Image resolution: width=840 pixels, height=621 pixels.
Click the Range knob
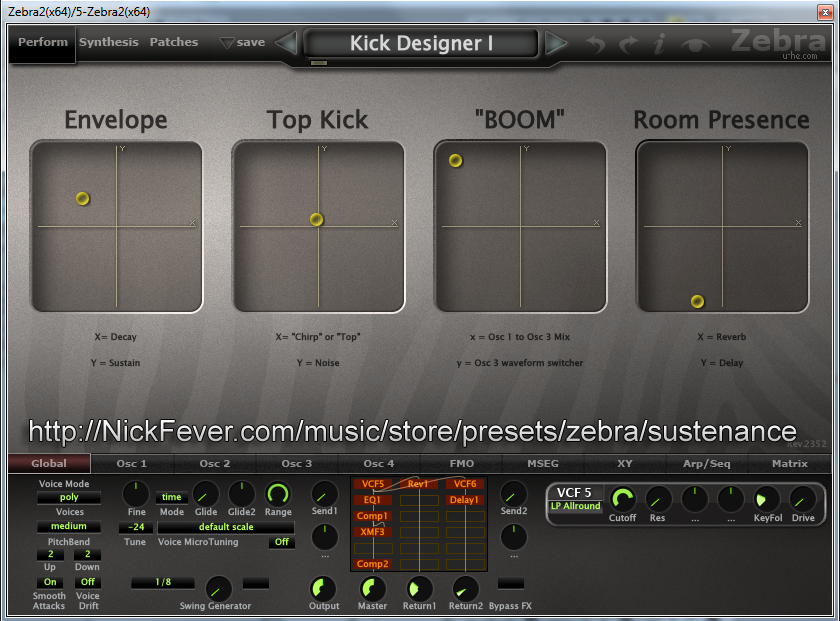pos(278,493)
